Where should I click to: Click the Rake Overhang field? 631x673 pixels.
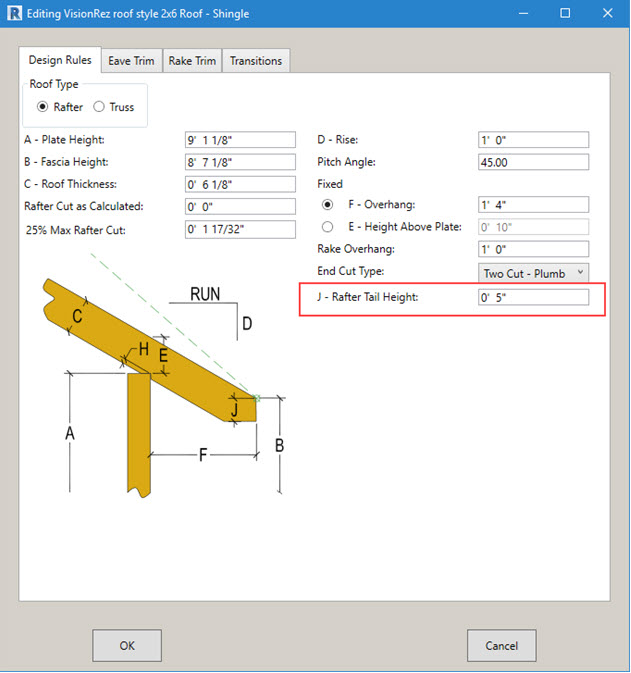[533, 249]
